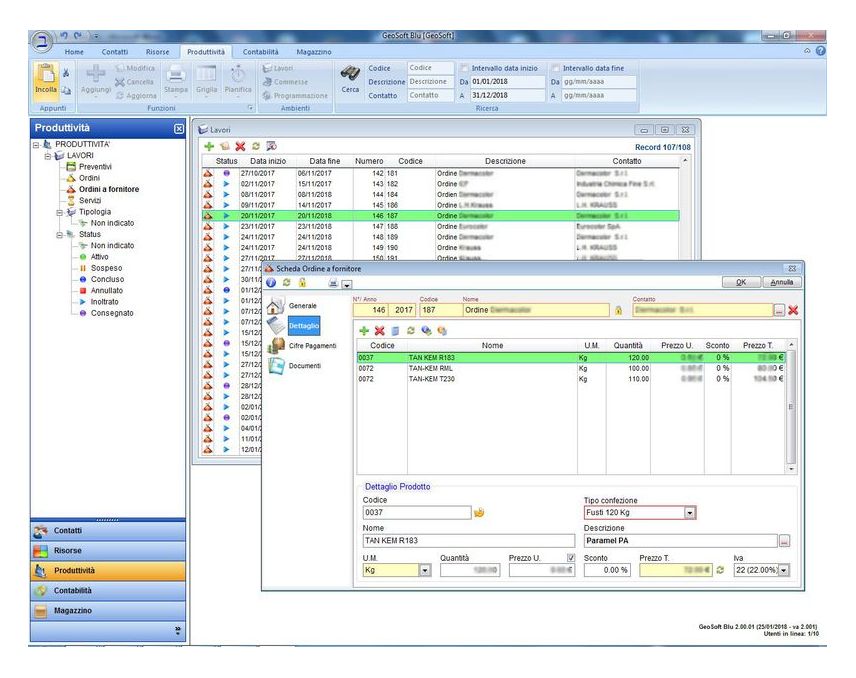Viewport: 856px width, 678px height.
Task: Select Ordini a fornitore in the tree
Action: [109, 189]
